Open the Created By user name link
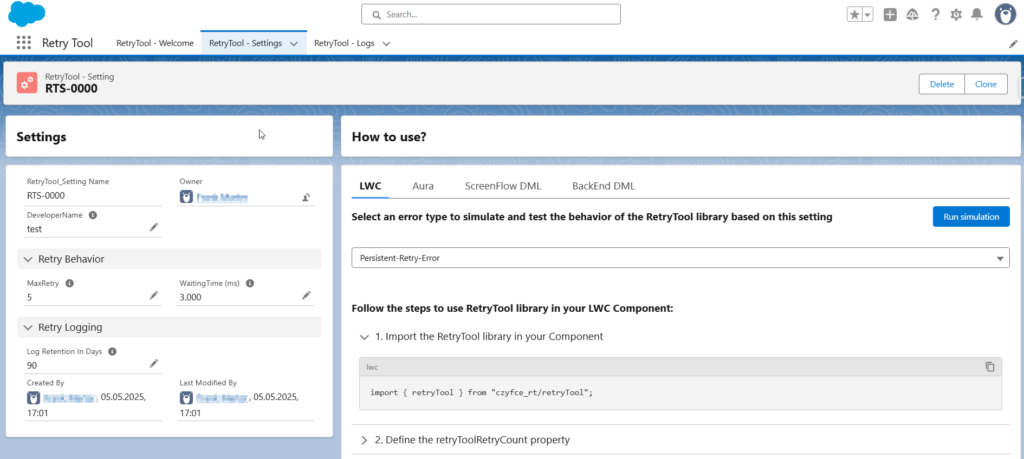 click(x=71, y=397)
